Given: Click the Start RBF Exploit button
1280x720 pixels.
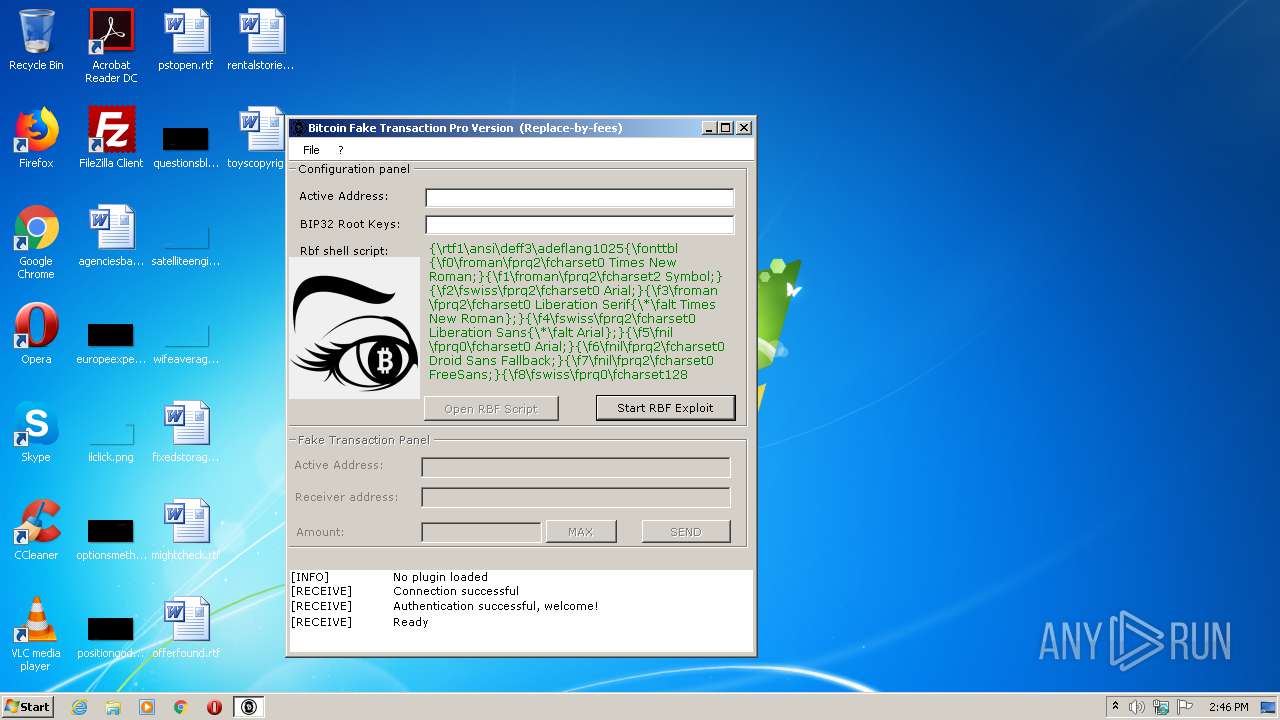Looking at the screenshot, I should point(665,408).
